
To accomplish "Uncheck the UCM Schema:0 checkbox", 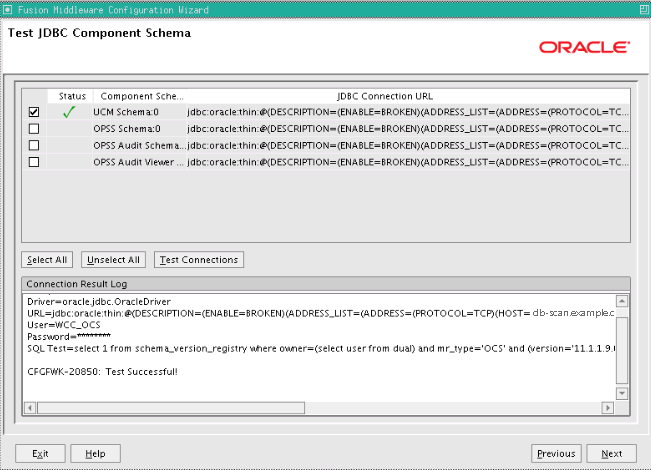I will point(34,112).
